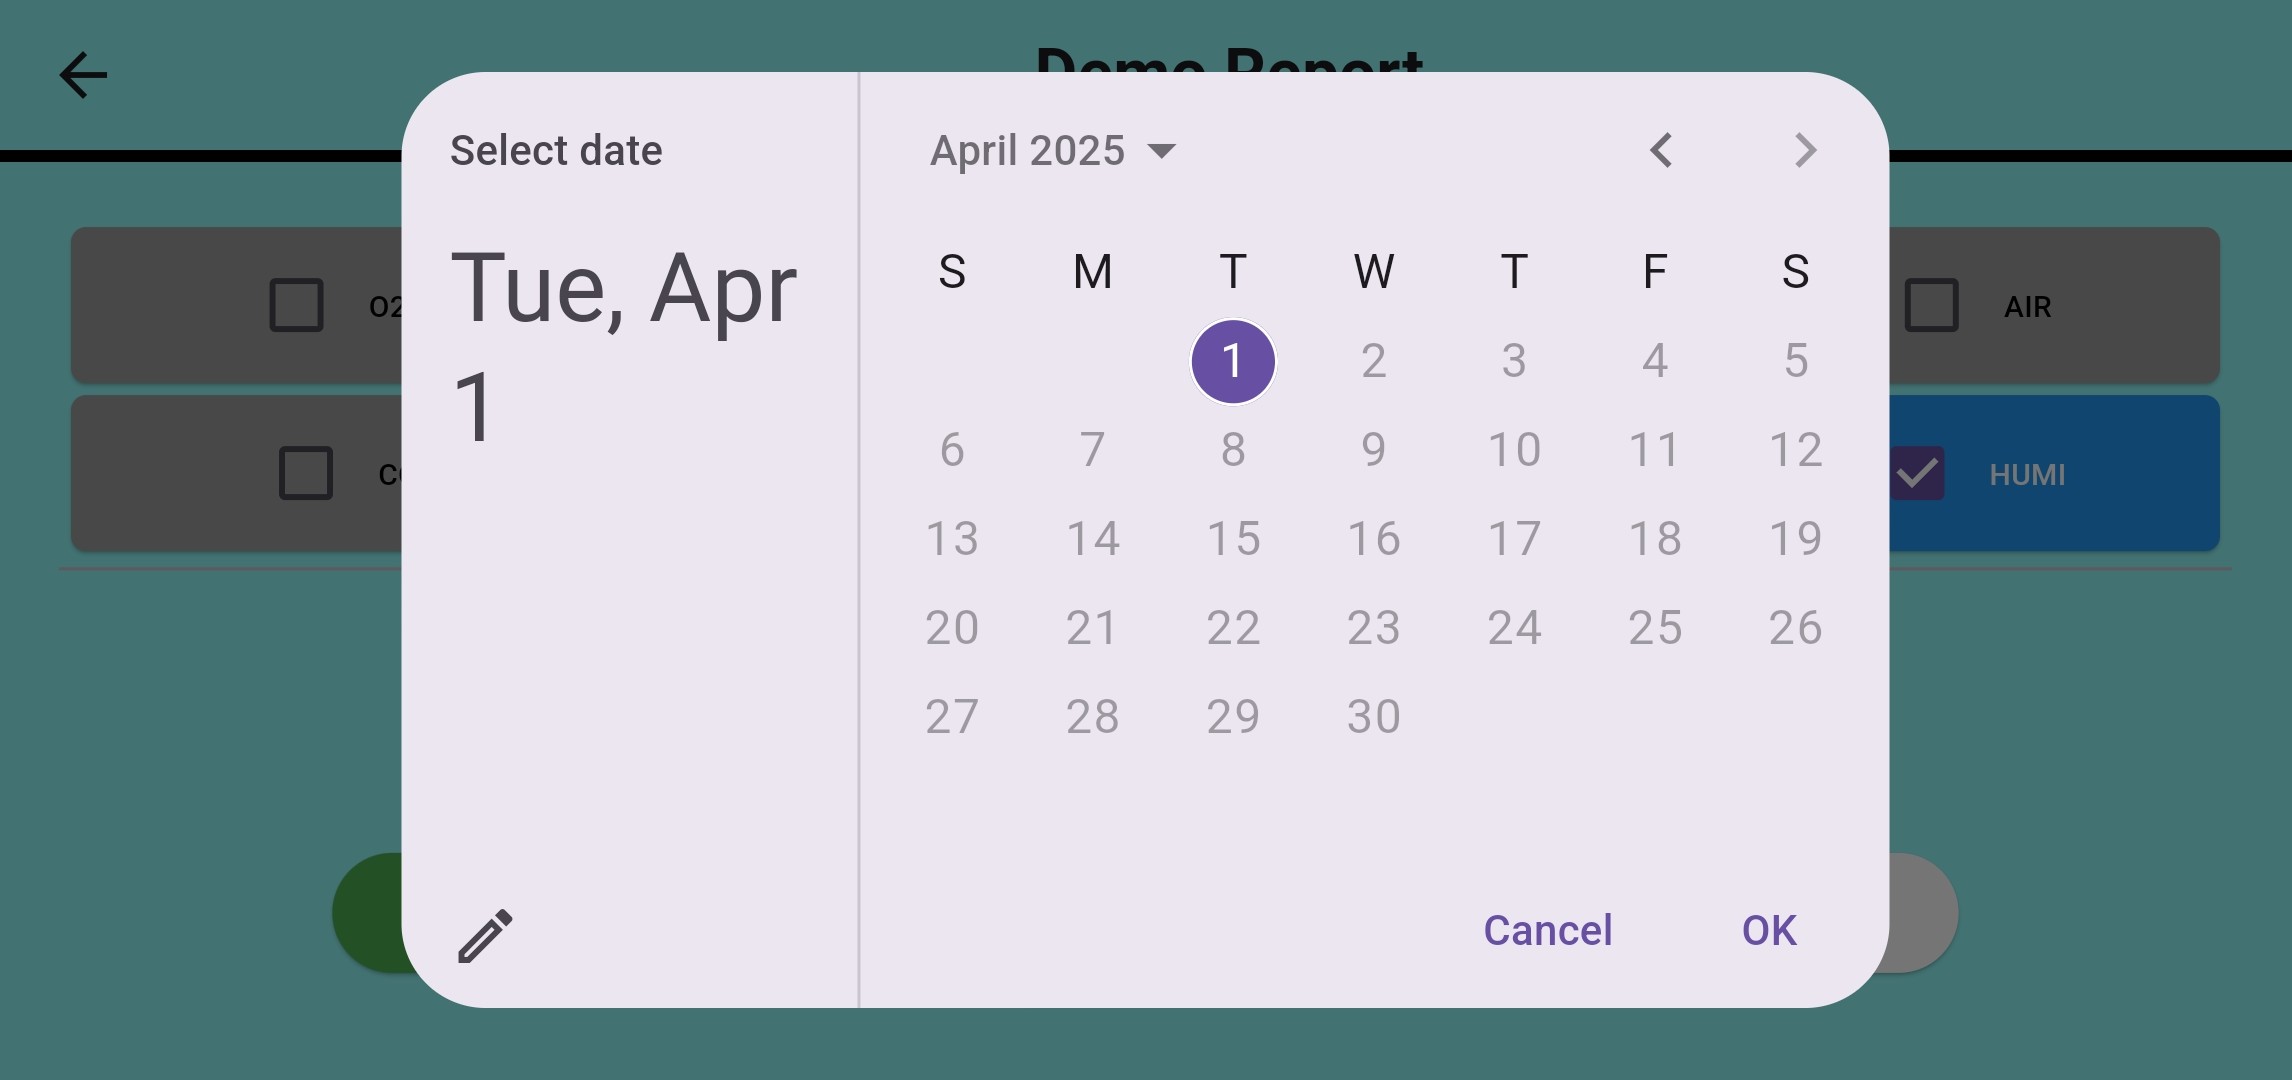This screenshot has height=1080, width=2292.
Task: Toggle the second left-column checkbox below O2
Action: click(306, 474)
